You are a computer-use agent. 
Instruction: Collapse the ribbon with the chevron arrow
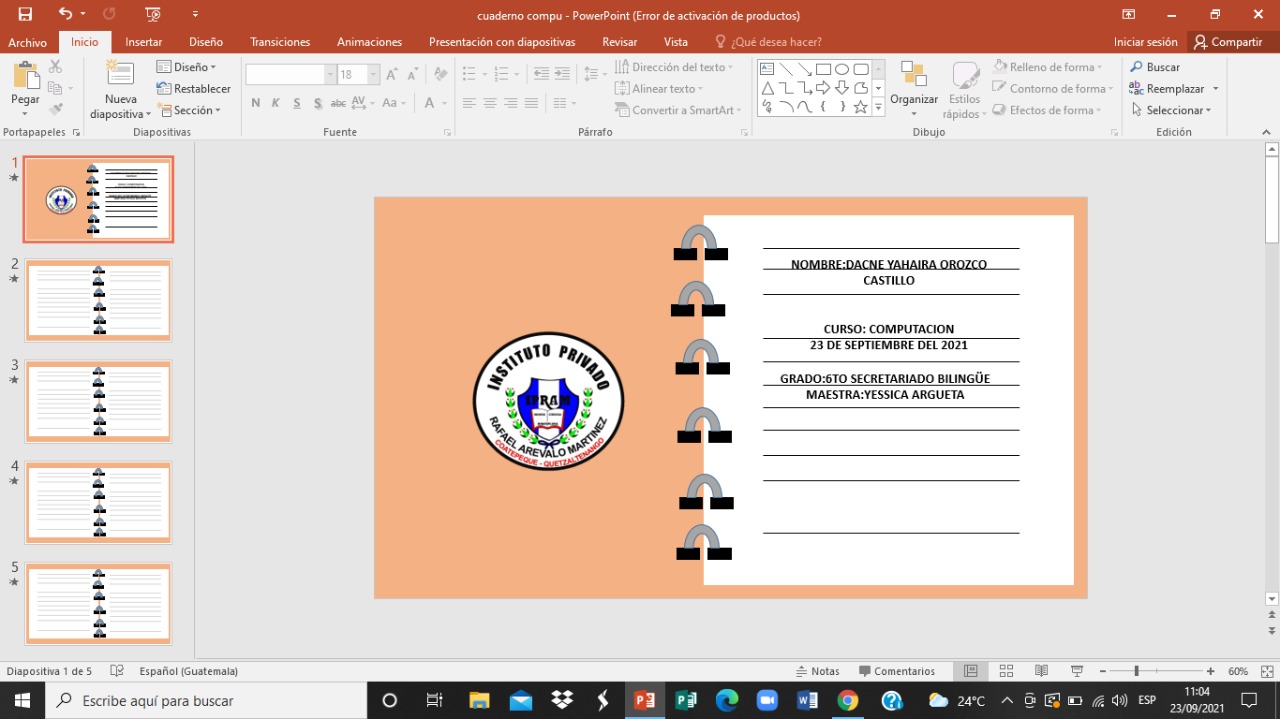1267,132
